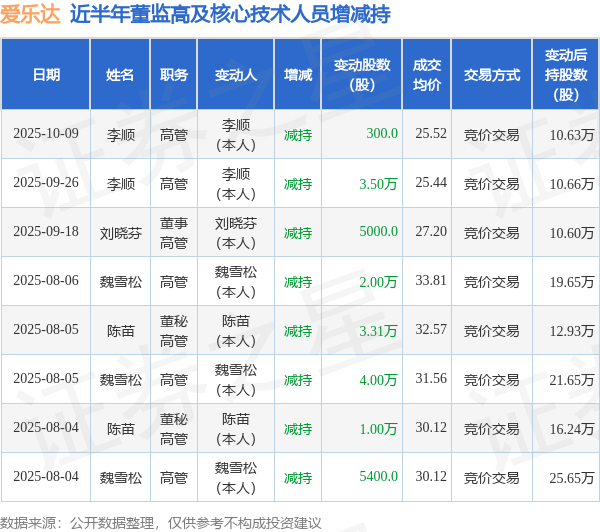Image resolution: width=600 pixels, height=532 pixels.
Task: Click 减持 in the 2025-09-18 row
Action: tap(298, 233)
